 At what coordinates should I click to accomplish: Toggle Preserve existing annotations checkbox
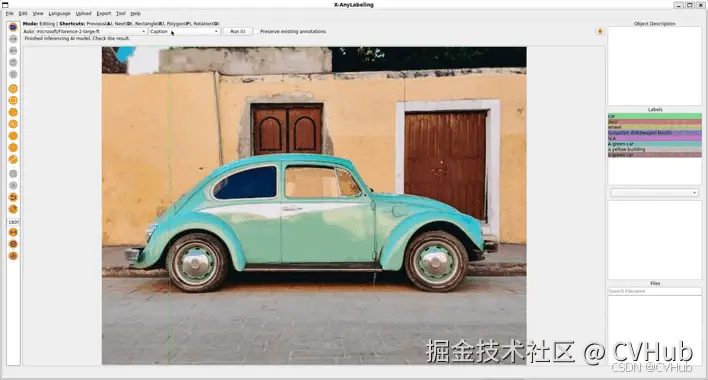coord(256,32)
